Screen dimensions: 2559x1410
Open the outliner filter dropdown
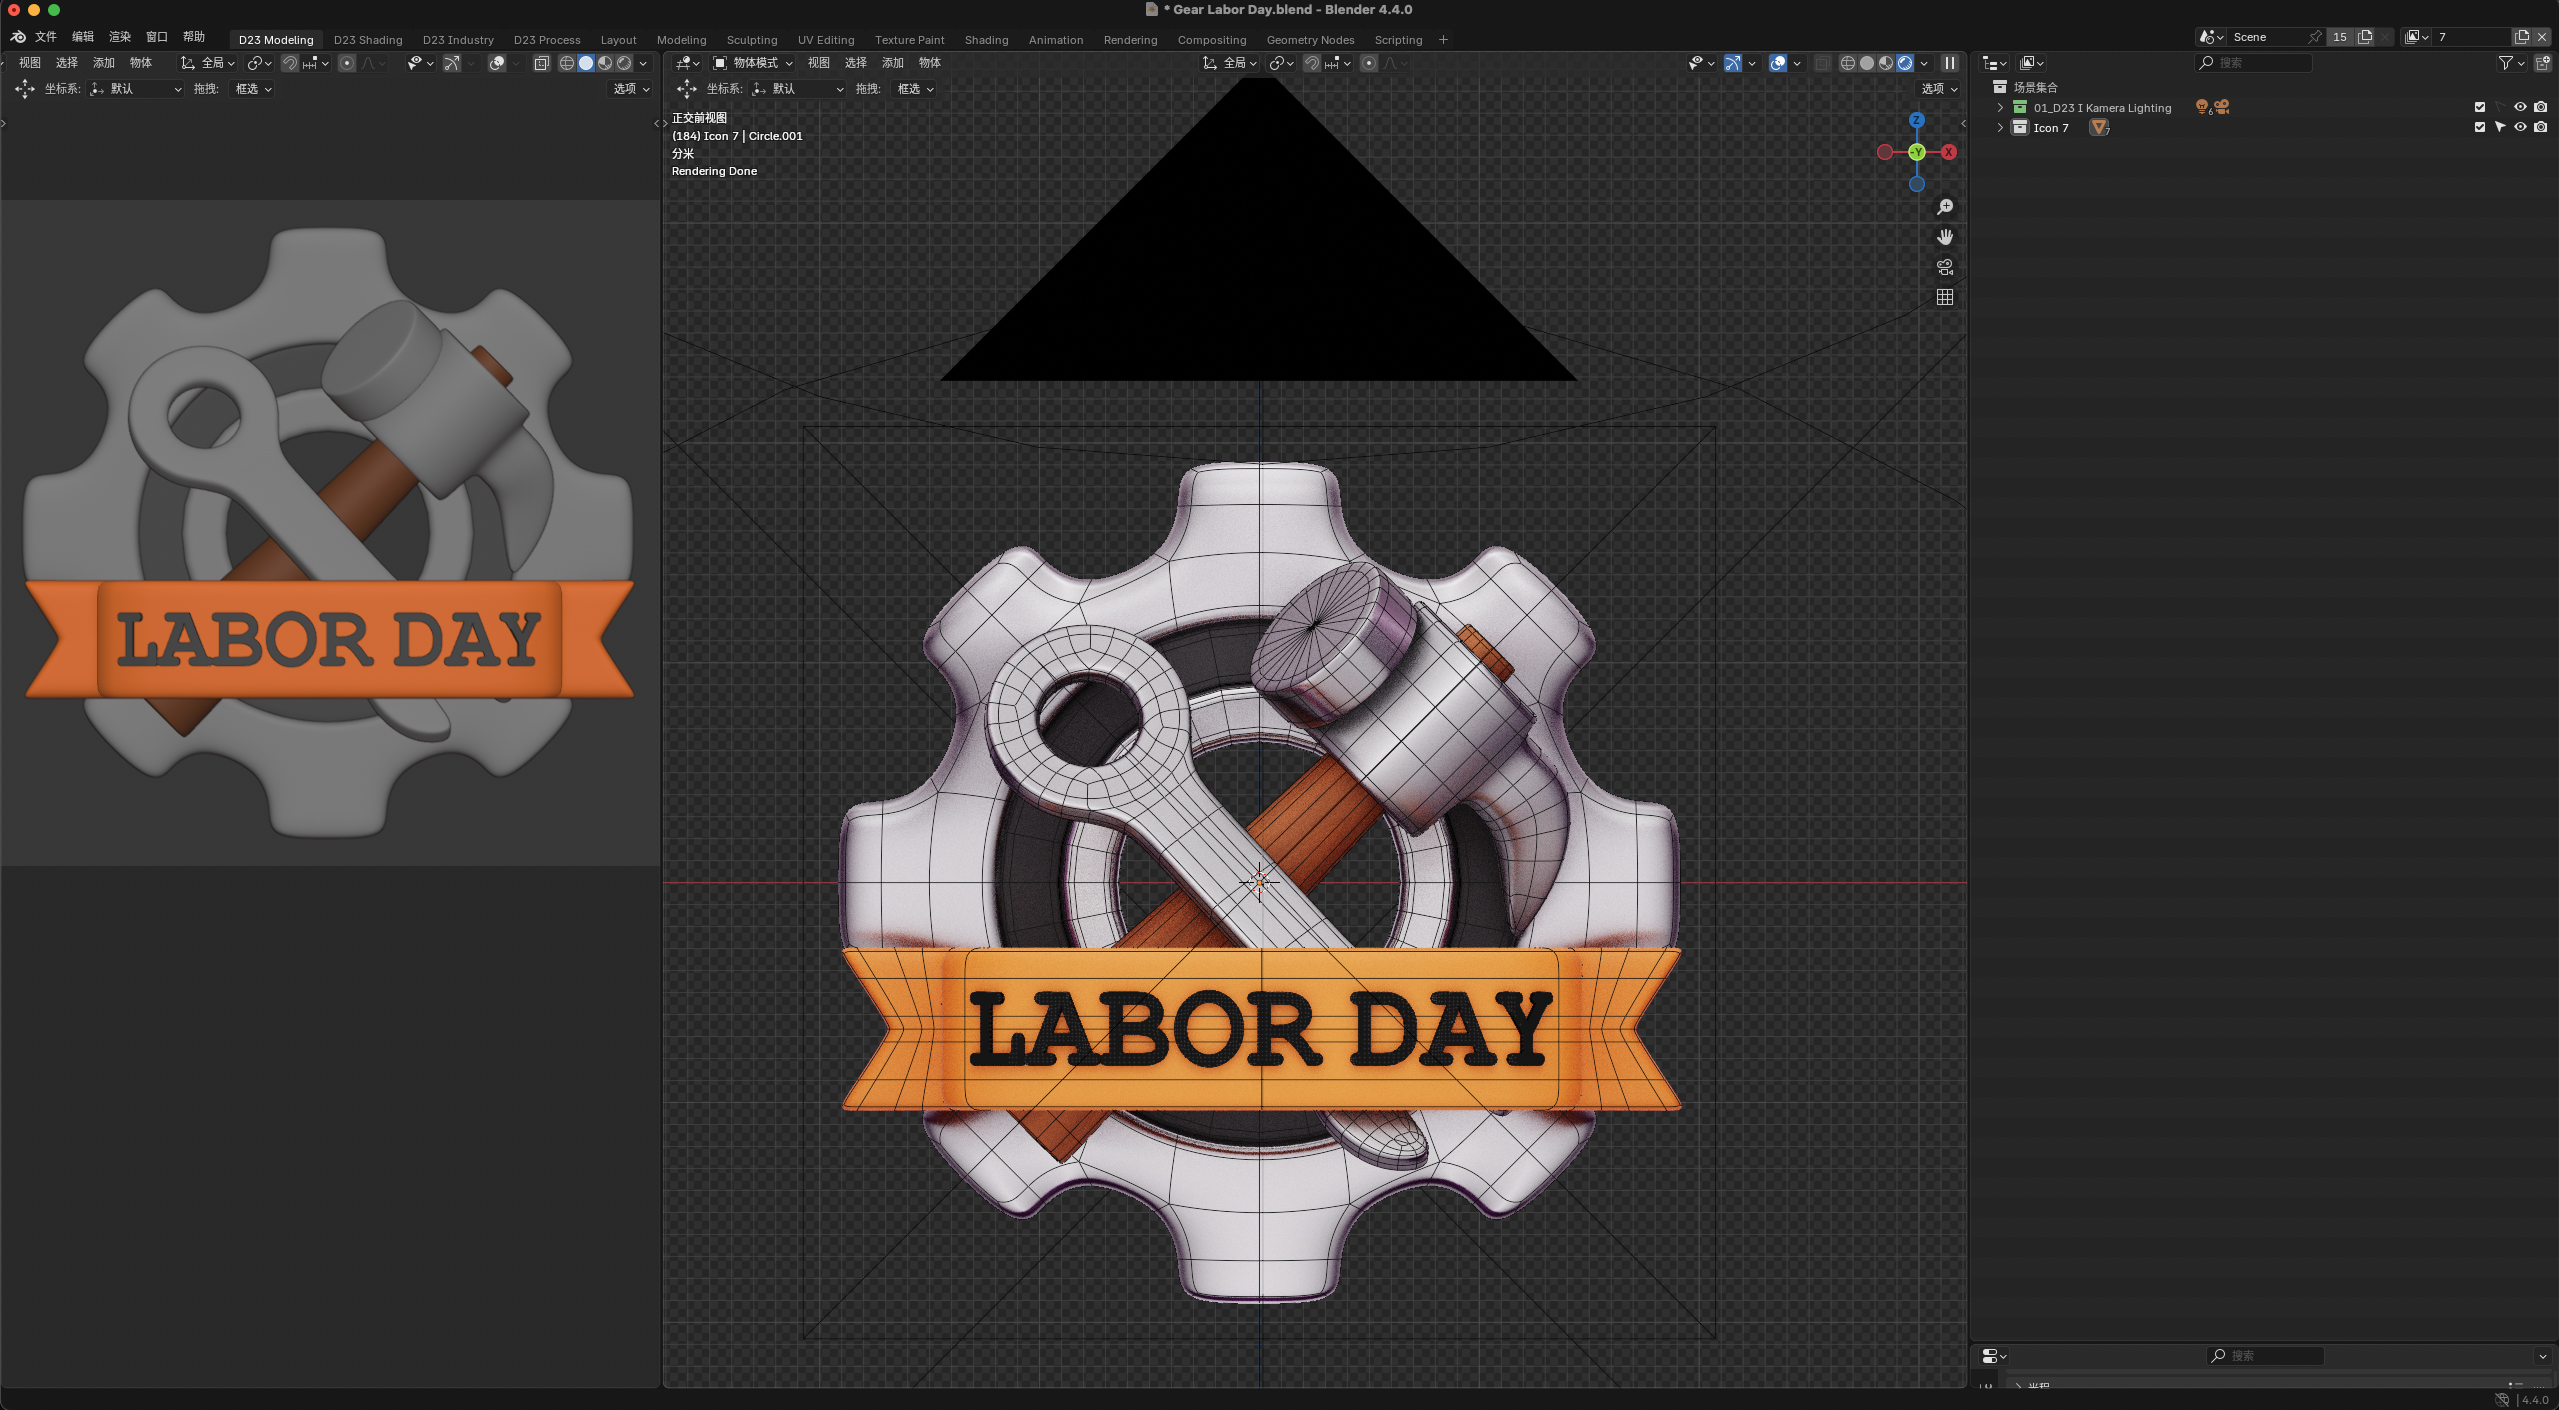click(2510, 63)
